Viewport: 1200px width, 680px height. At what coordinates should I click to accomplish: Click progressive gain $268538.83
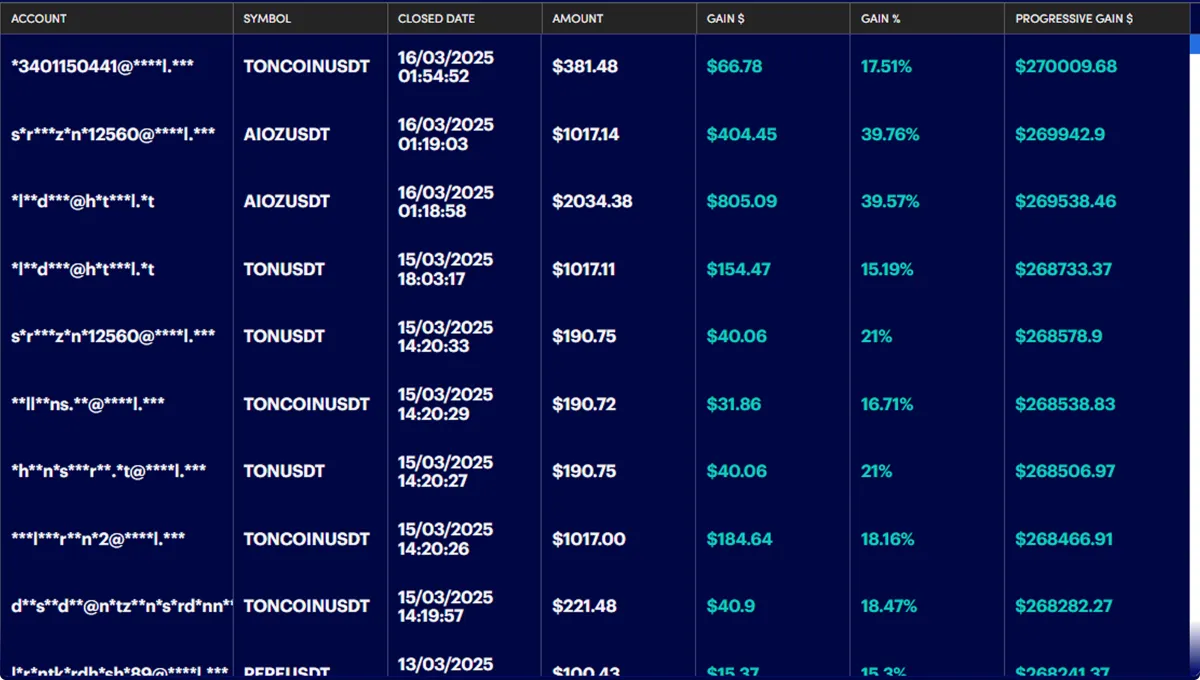(1065, 404)
